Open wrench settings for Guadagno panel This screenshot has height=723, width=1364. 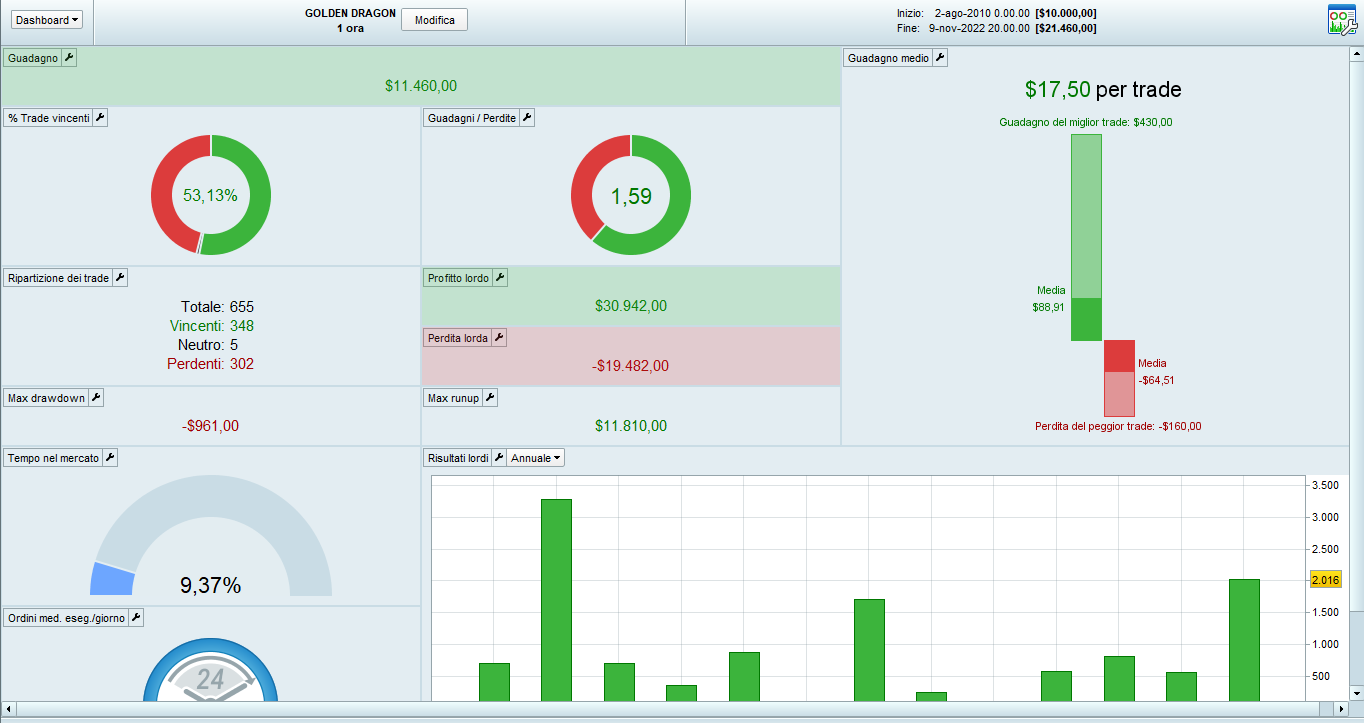click(69, 58)
